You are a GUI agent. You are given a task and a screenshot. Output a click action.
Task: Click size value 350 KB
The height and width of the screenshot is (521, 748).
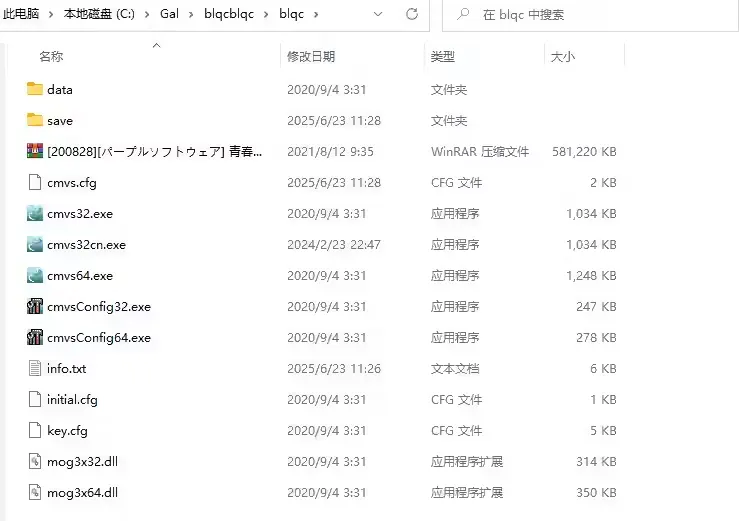pos(596,493)
